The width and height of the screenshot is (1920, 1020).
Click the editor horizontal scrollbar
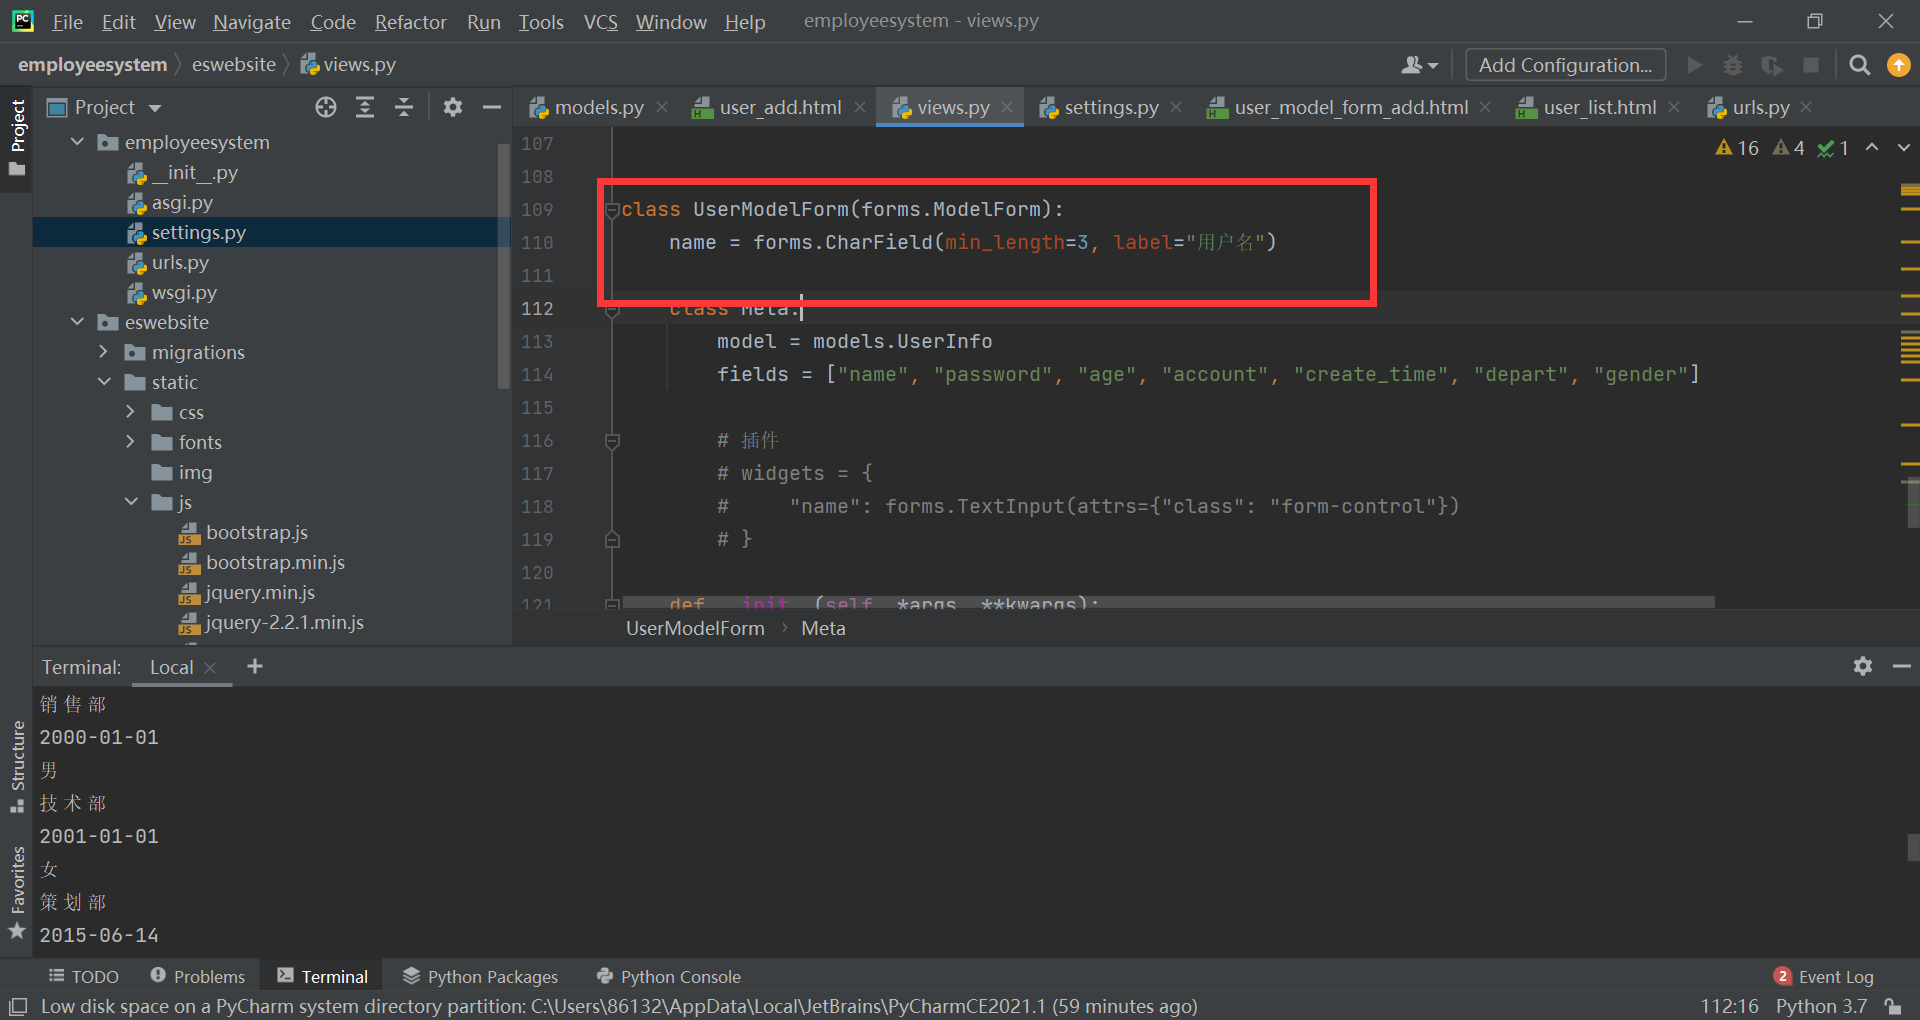(1168, 602)
